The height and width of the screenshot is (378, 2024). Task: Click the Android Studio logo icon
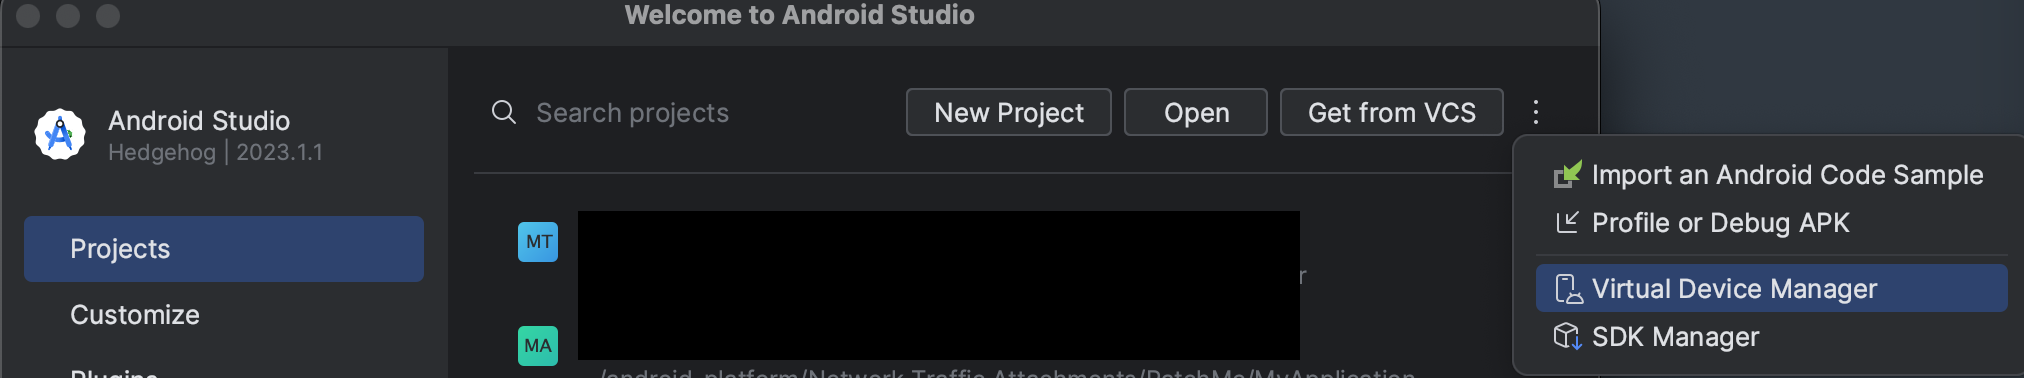click(x=60, y=134)
